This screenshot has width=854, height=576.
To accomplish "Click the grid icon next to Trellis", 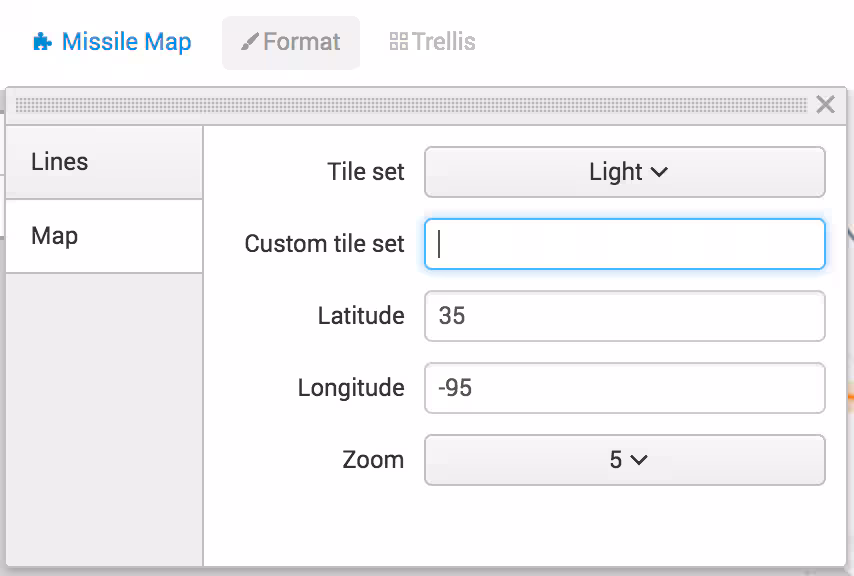I will [398, 42].
